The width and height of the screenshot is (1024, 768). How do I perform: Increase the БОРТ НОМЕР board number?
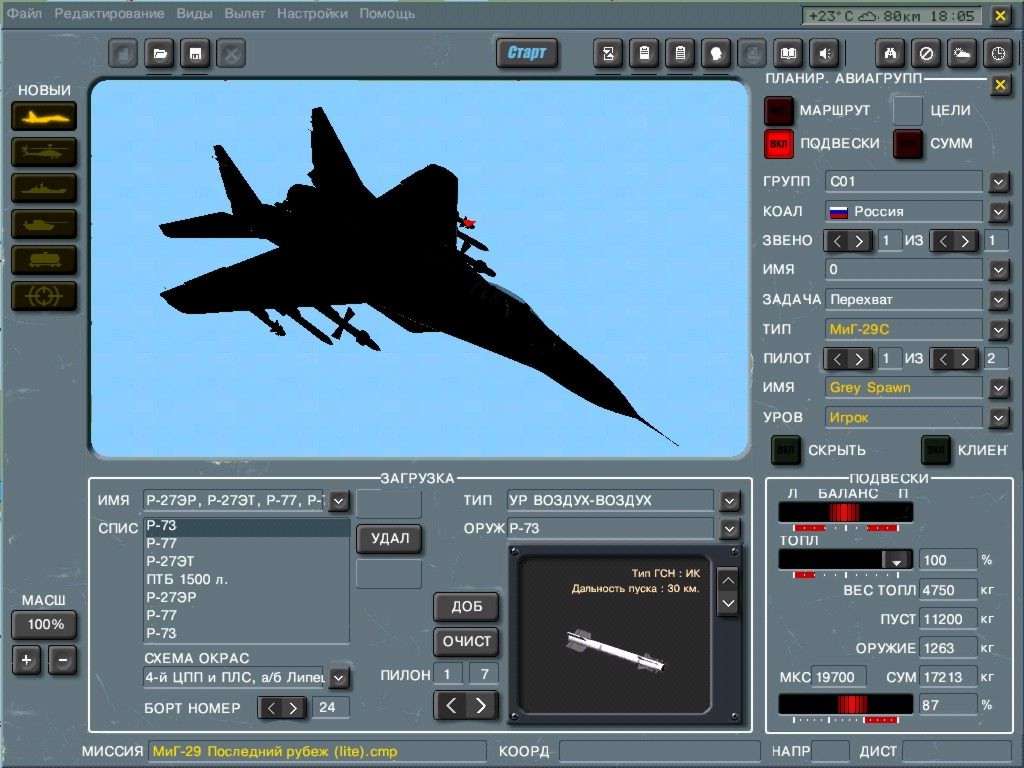(x=294, y=708)
